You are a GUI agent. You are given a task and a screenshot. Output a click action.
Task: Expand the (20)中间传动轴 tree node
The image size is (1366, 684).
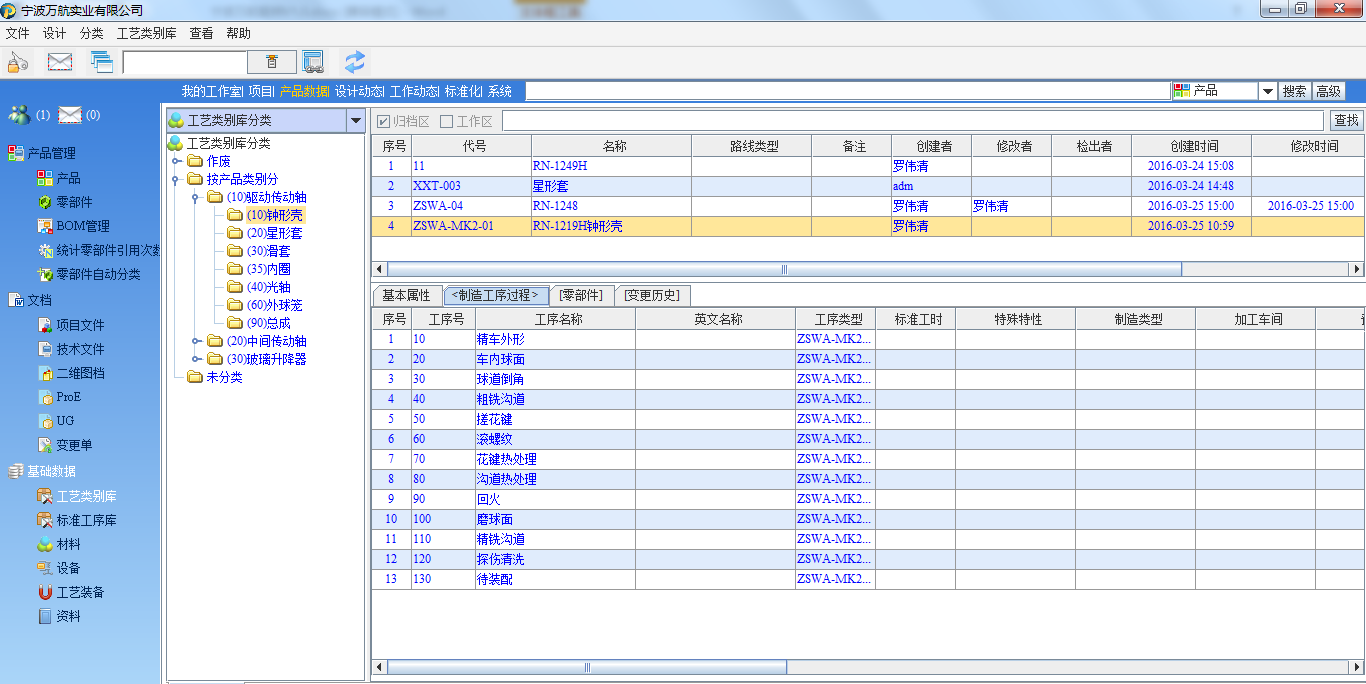coord(196,341)
